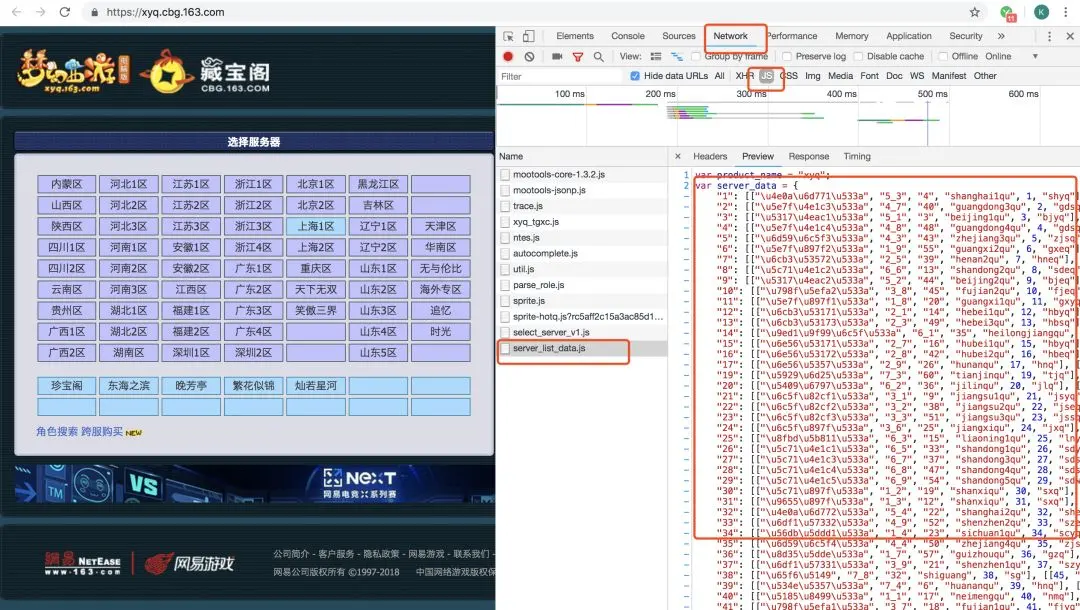
Task: Filter requests by Img type
Action: pos(813,76)
